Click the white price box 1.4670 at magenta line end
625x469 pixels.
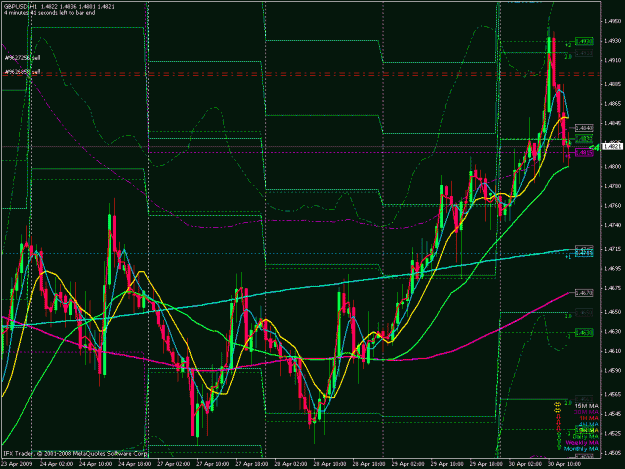(584, 293)
